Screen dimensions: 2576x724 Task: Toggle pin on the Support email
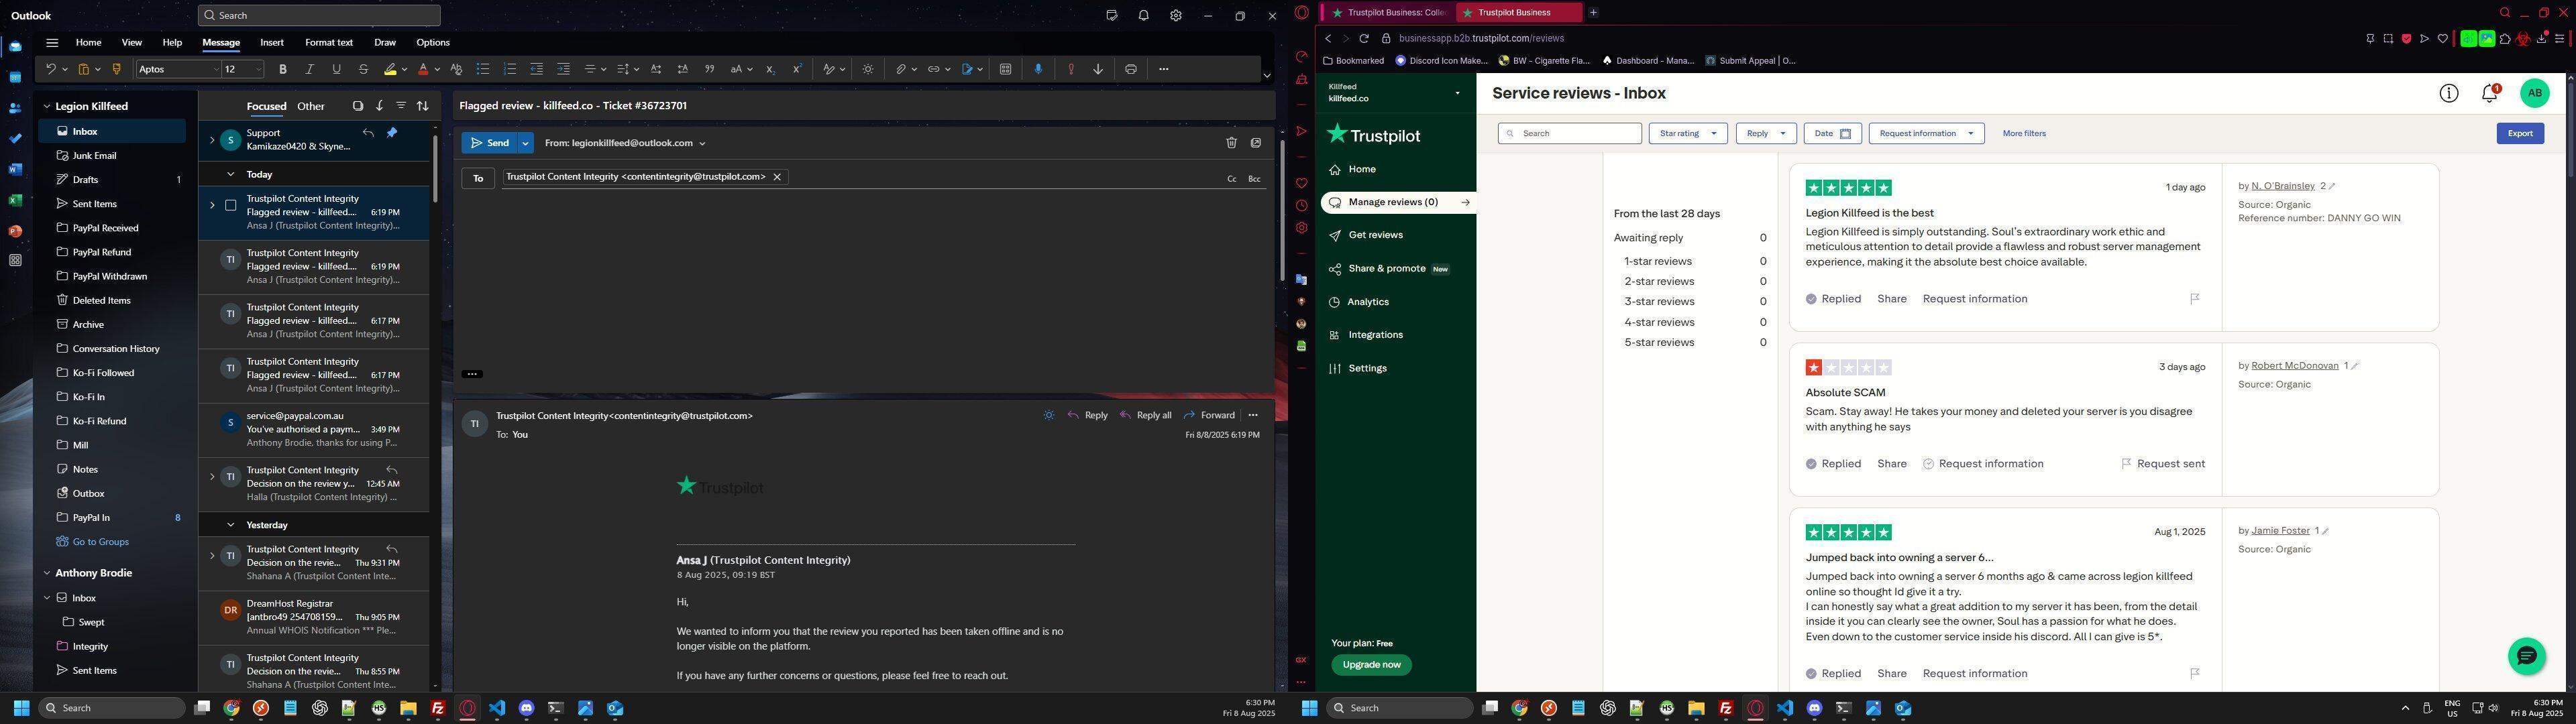(392, 133)
